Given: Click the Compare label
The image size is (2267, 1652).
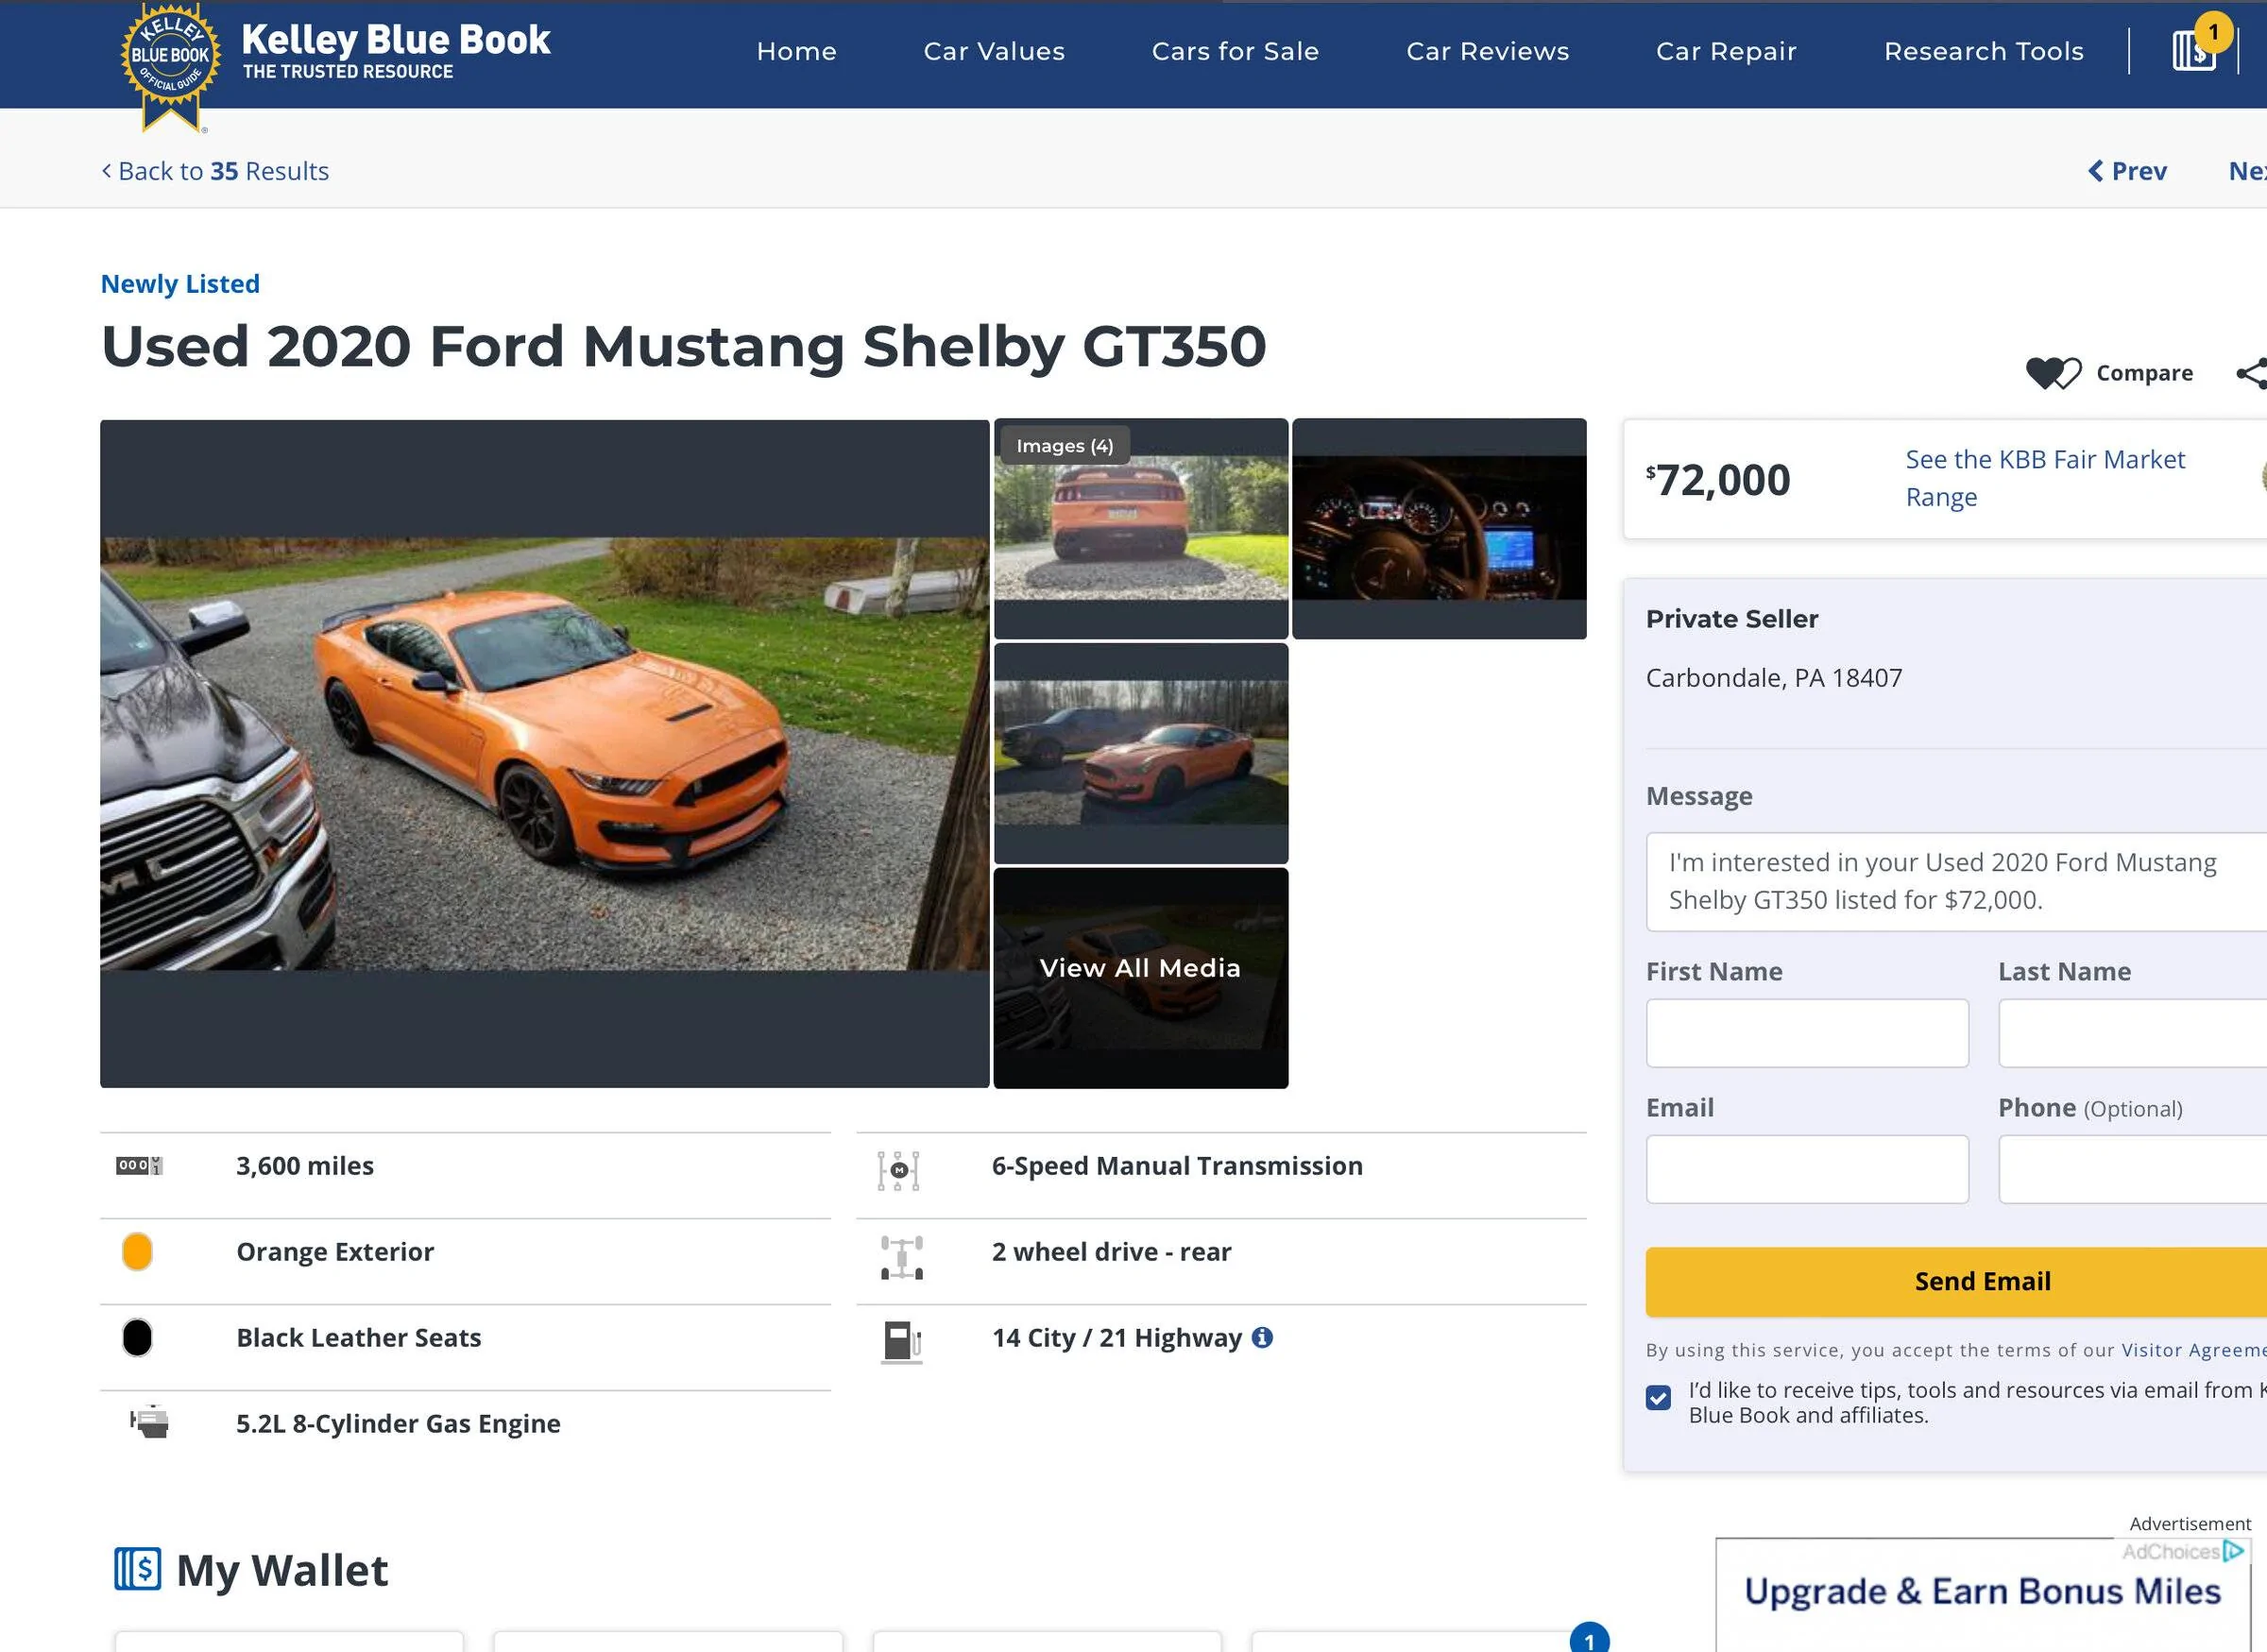Looking at the screenshot, I should 2144,373.
